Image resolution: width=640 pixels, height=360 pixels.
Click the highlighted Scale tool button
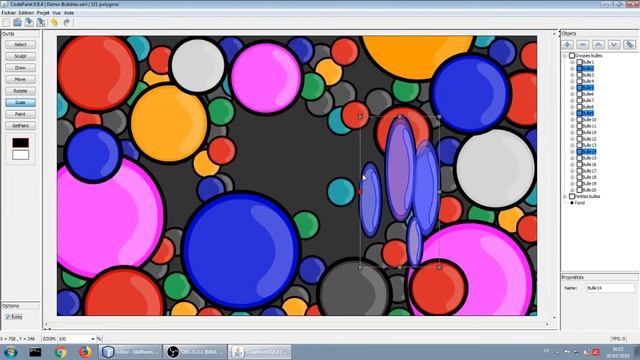click(x=20, y=102)
